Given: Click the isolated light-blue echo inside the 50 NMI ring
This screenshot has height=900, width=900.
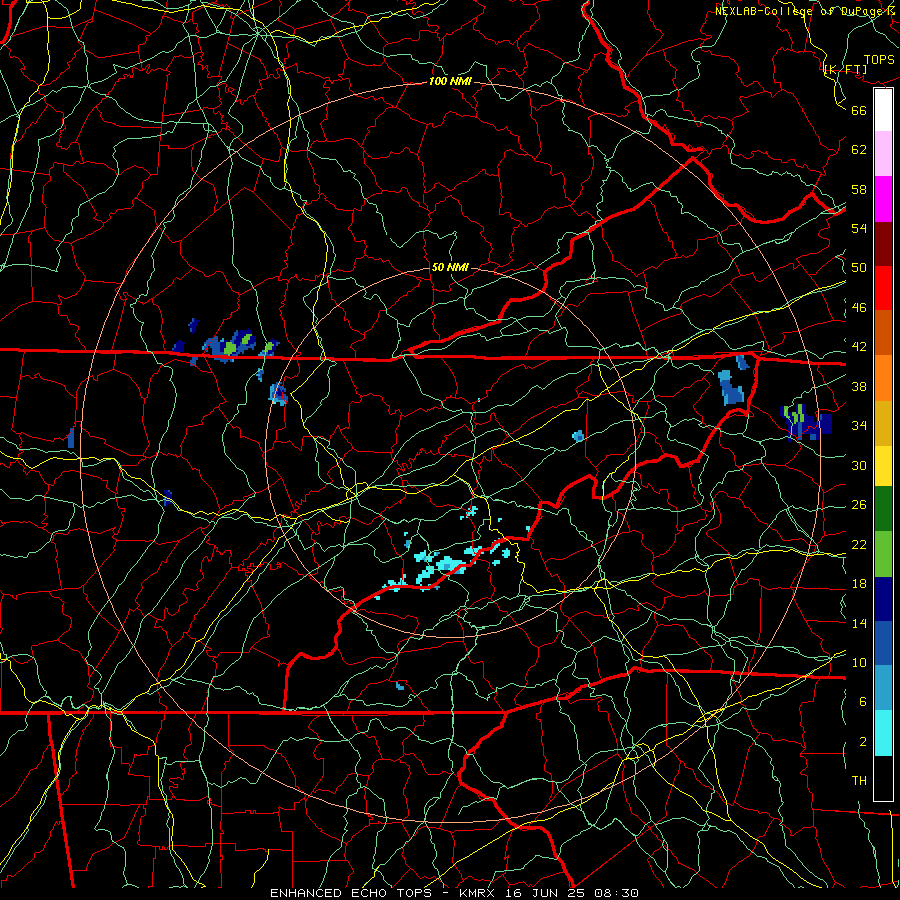Looking at the screenshot, I should pyautogui.click(x=578, y=436).
